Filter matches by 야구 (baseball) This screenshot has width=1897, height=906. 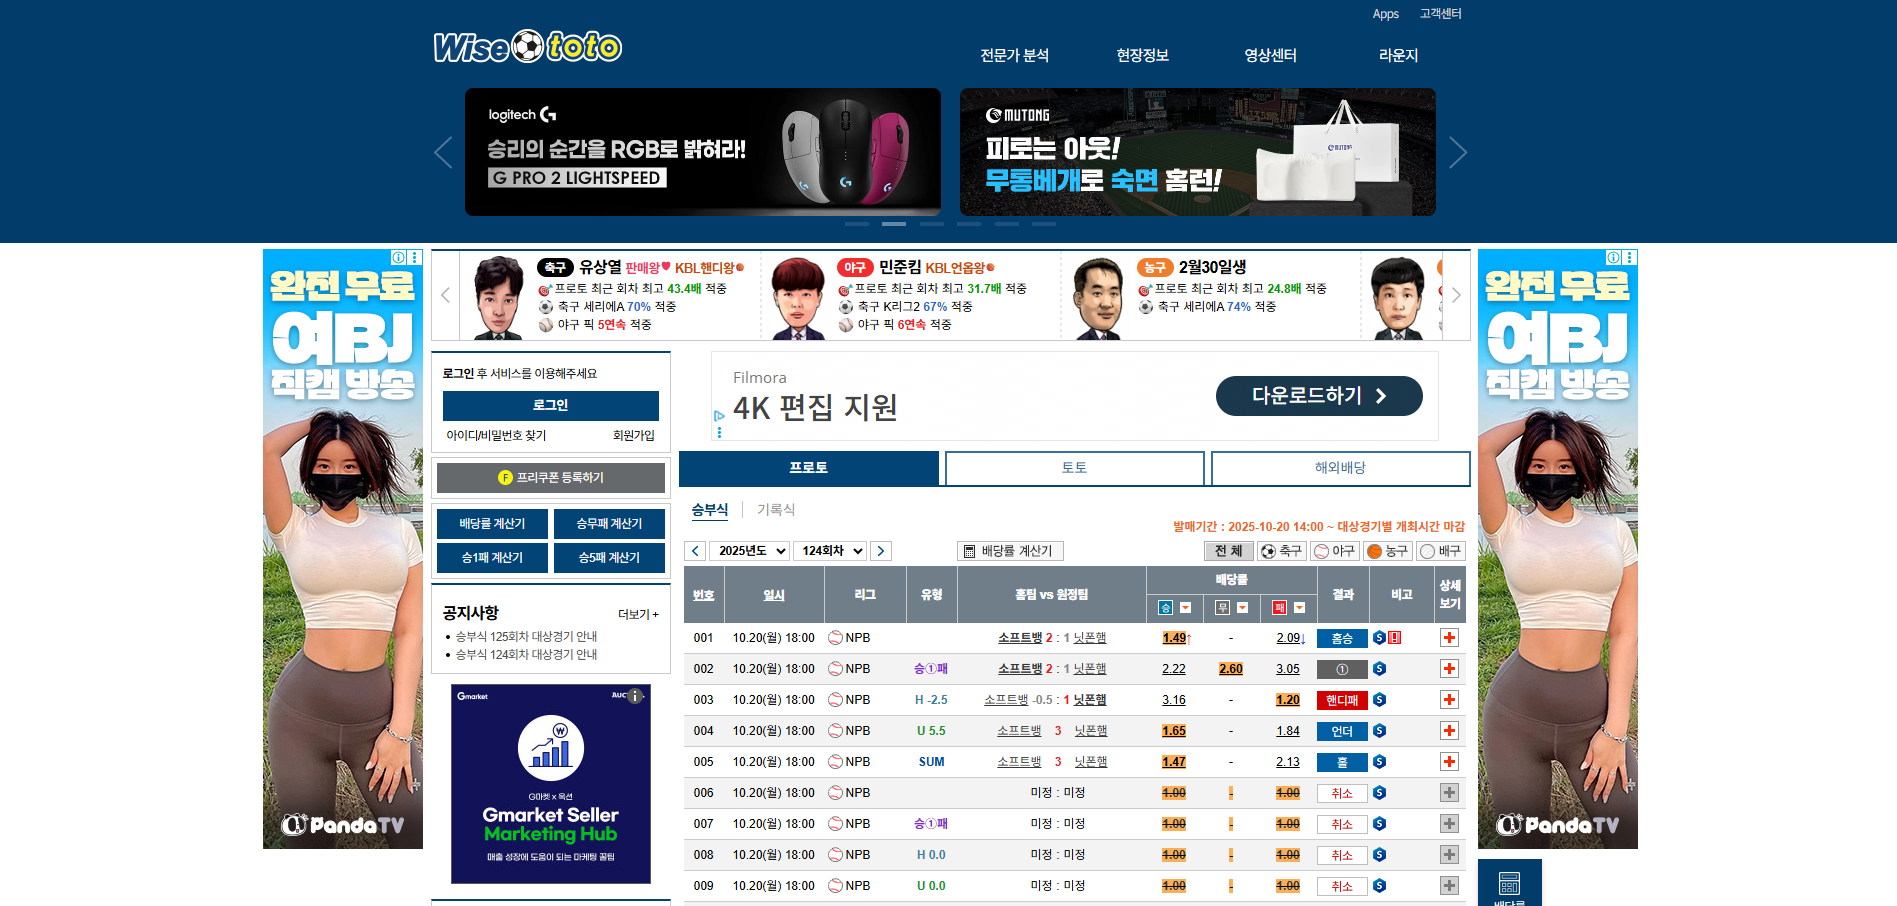[1334, 551]
